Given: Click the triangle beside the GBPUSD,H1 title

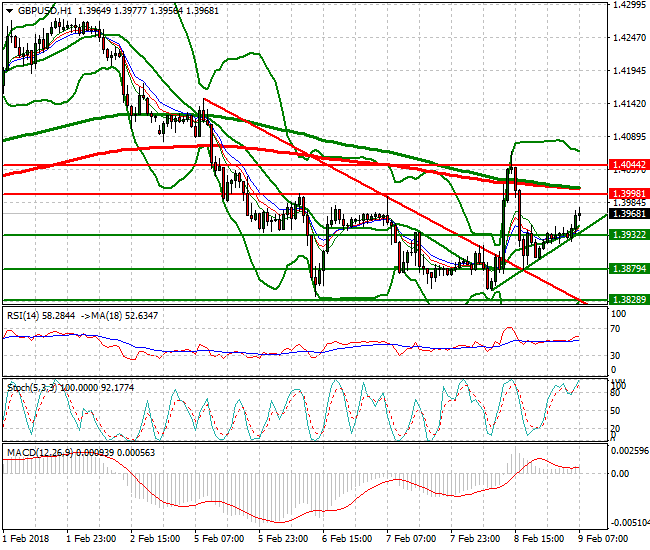Looking at the screenshot, I should click(10, 11).
